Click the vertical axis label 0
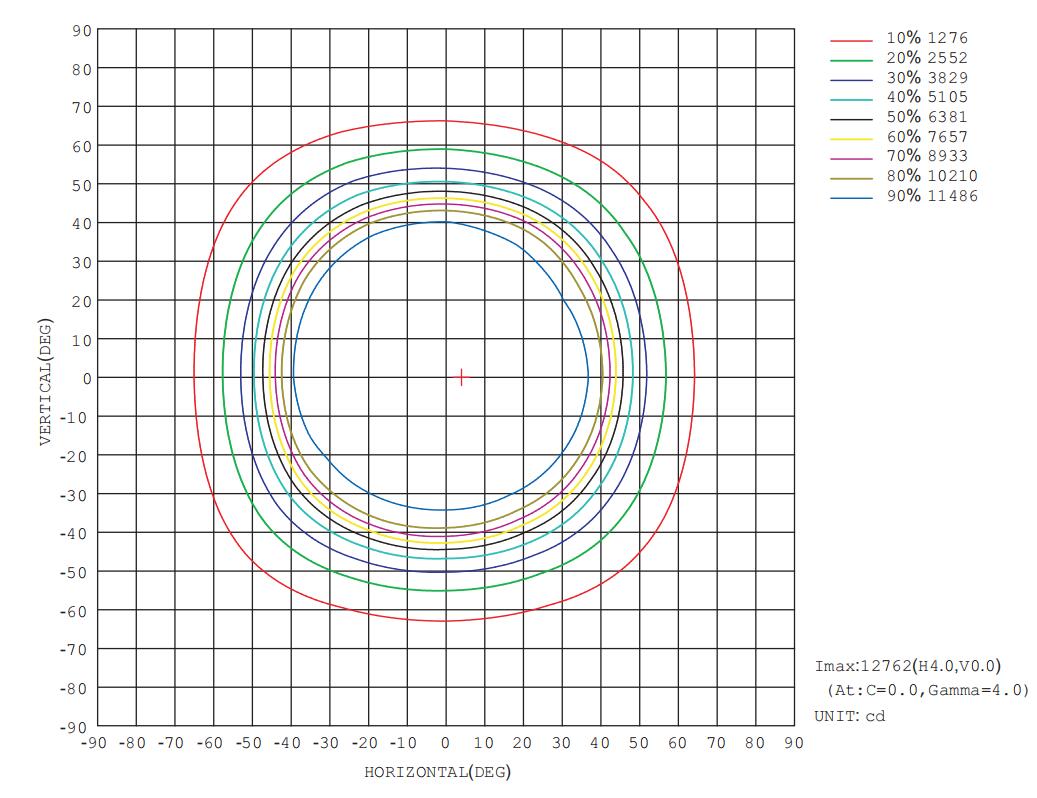The height and width of the screenshot is (798, 1037). point(87,379)
